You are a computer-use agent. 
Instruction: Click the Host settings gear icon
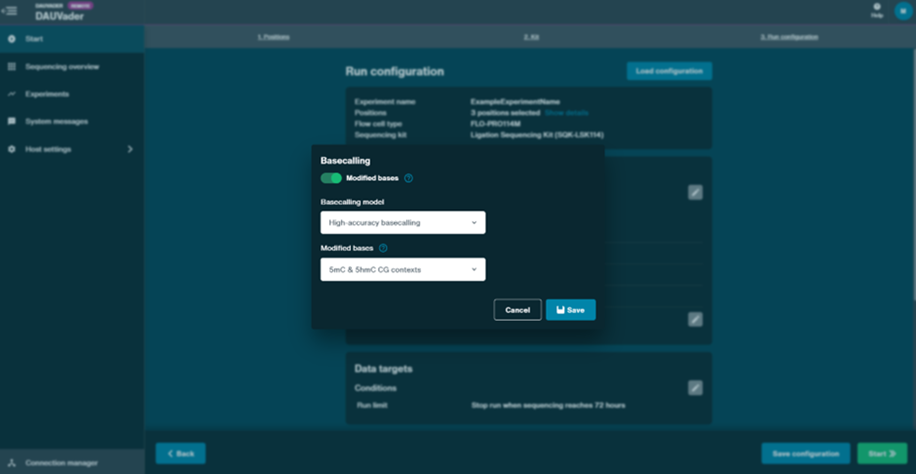coord(12,149)
